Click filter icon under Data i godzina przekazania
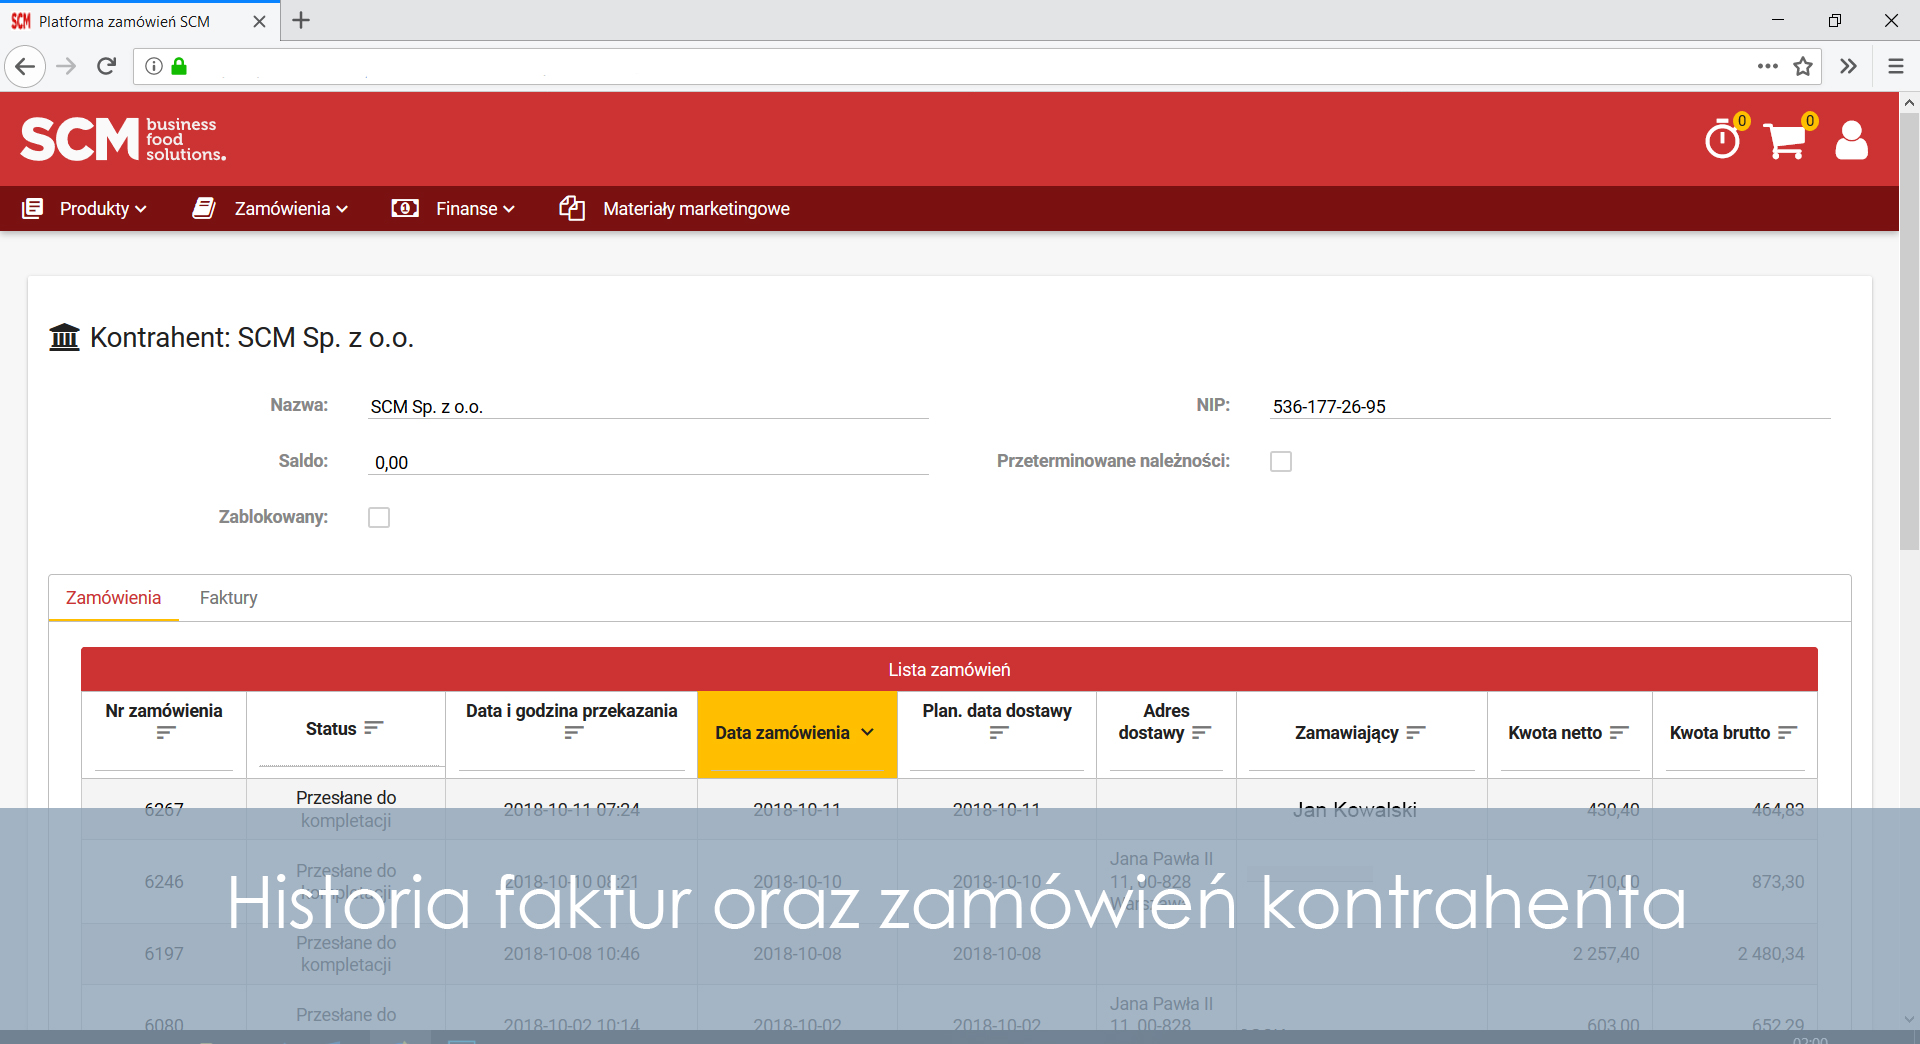Viewport: 1920px width, 1044px height. pos(573,733)
